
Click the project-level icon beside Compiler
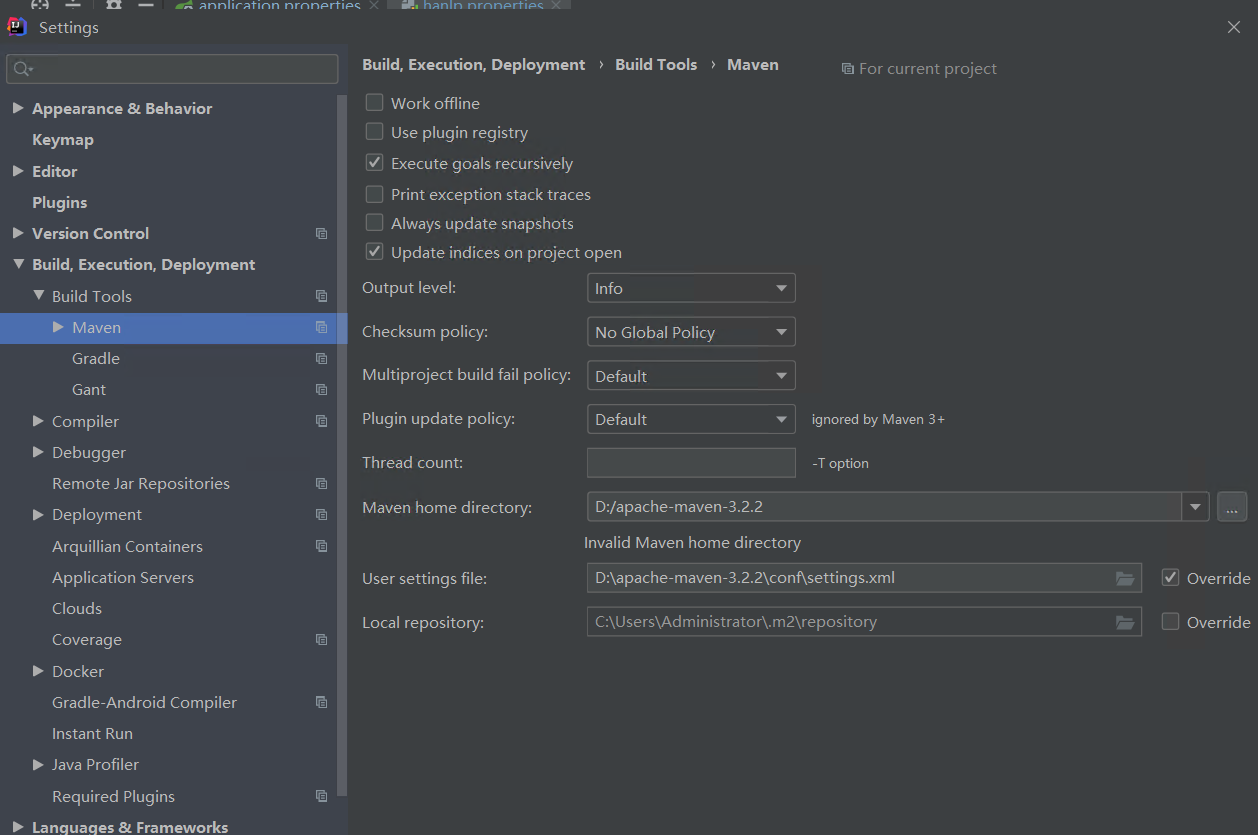click(321, 422)
